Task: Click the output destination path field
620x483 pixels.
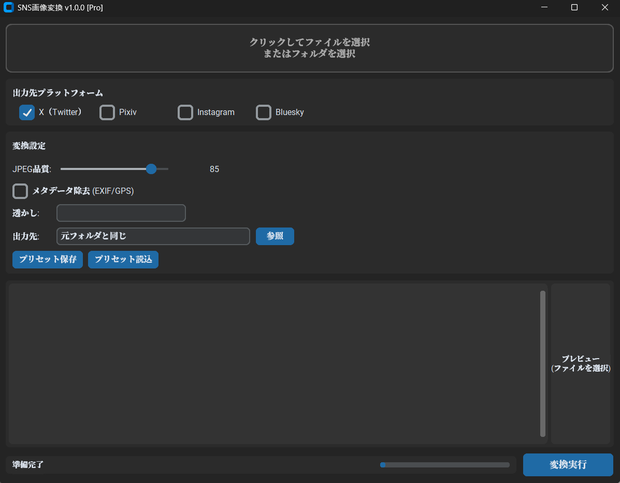Action: (x=153, y=236)
